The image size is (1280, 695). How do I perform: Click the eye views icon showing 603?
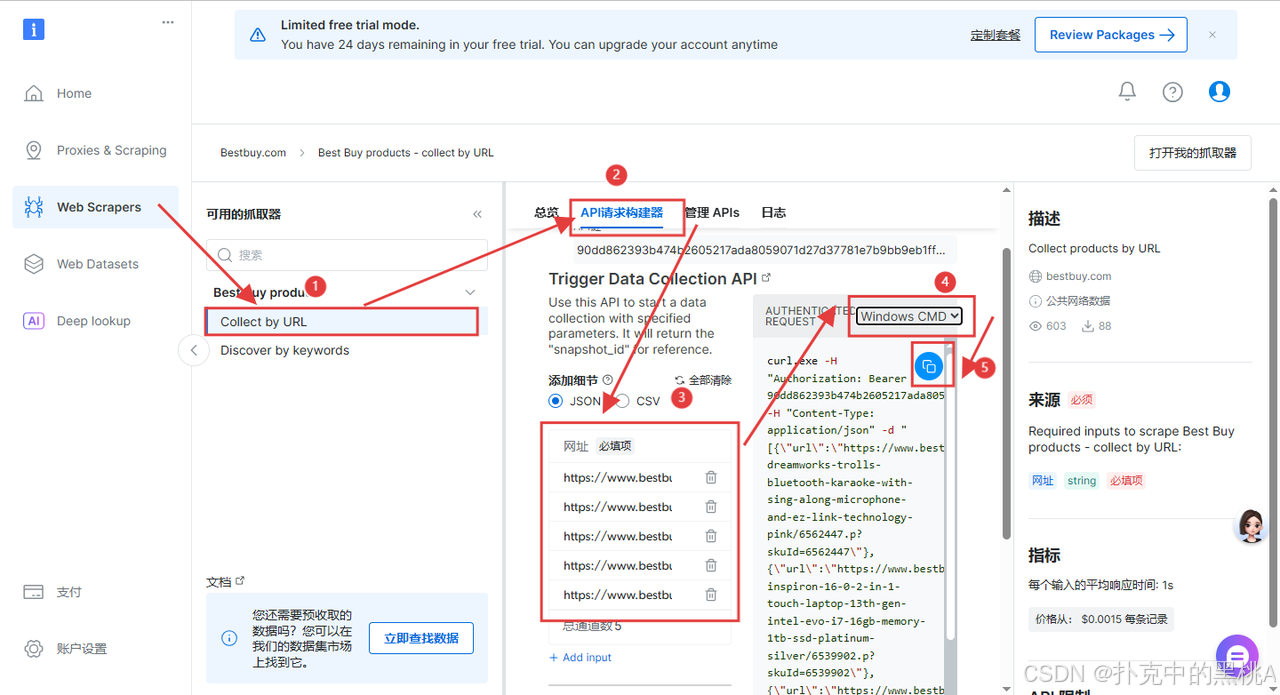(x=1036, y=326)
